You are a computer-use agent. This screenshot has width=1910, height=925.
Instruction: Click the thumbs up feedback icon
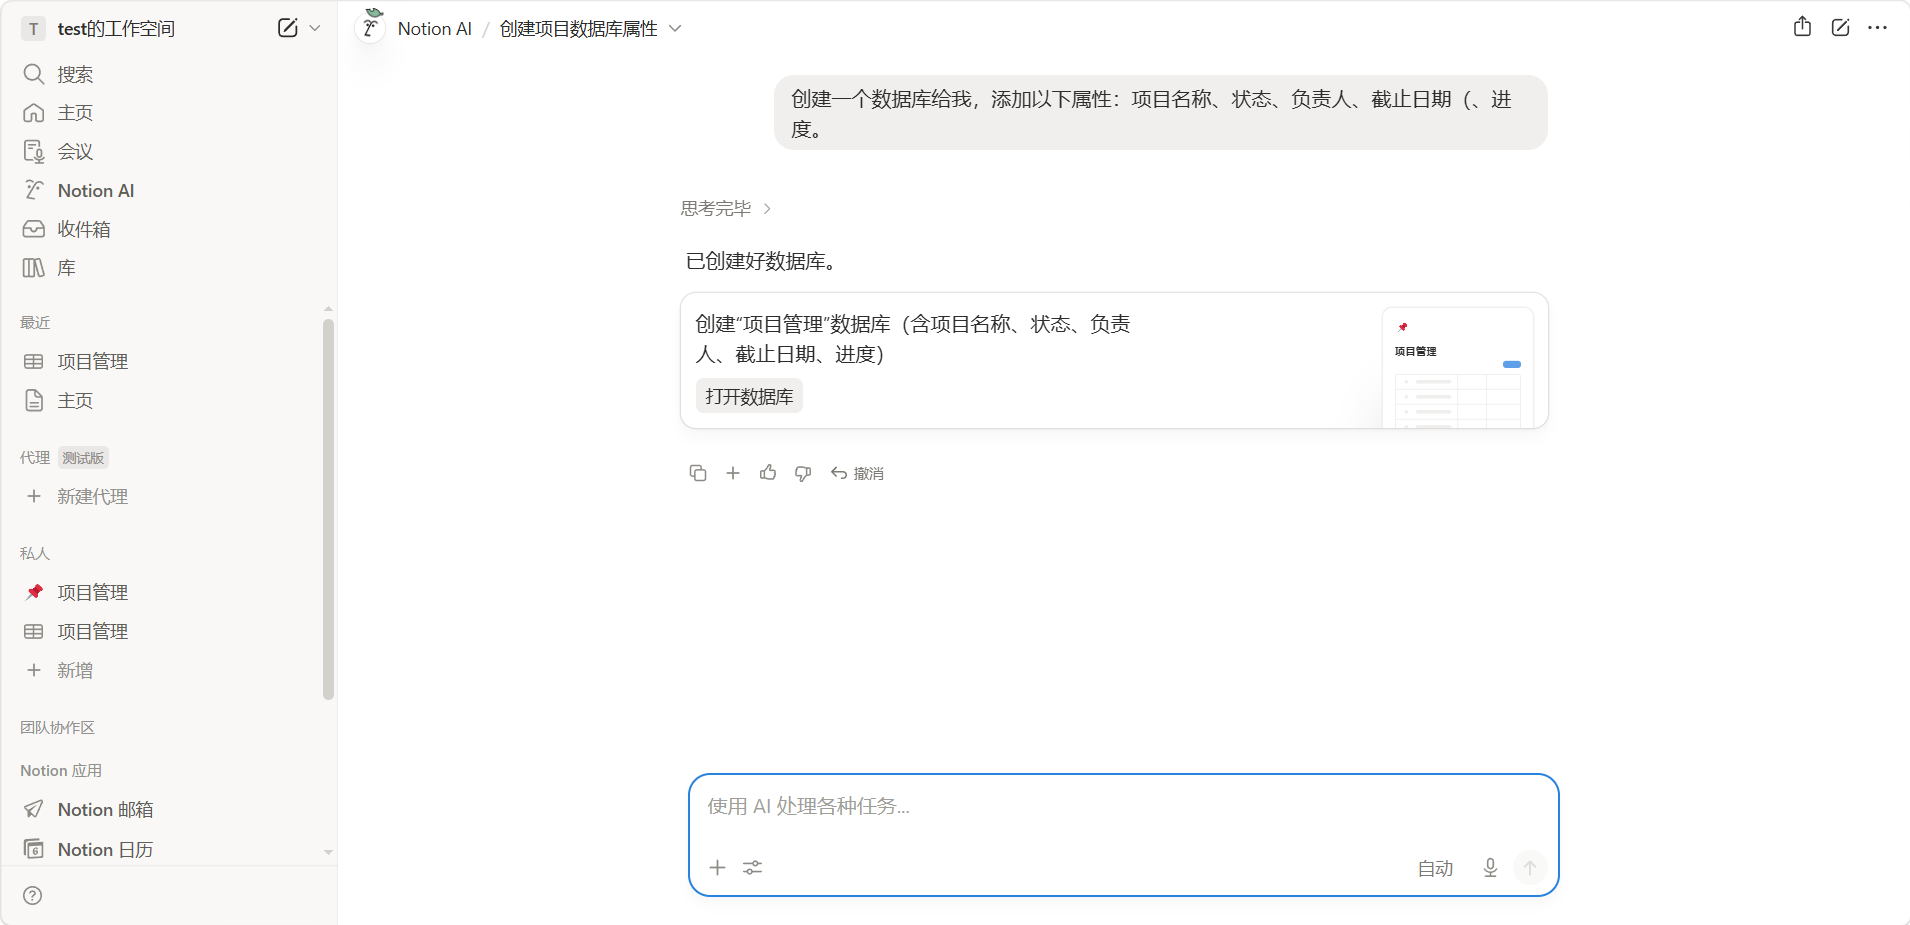pos(768,473)
